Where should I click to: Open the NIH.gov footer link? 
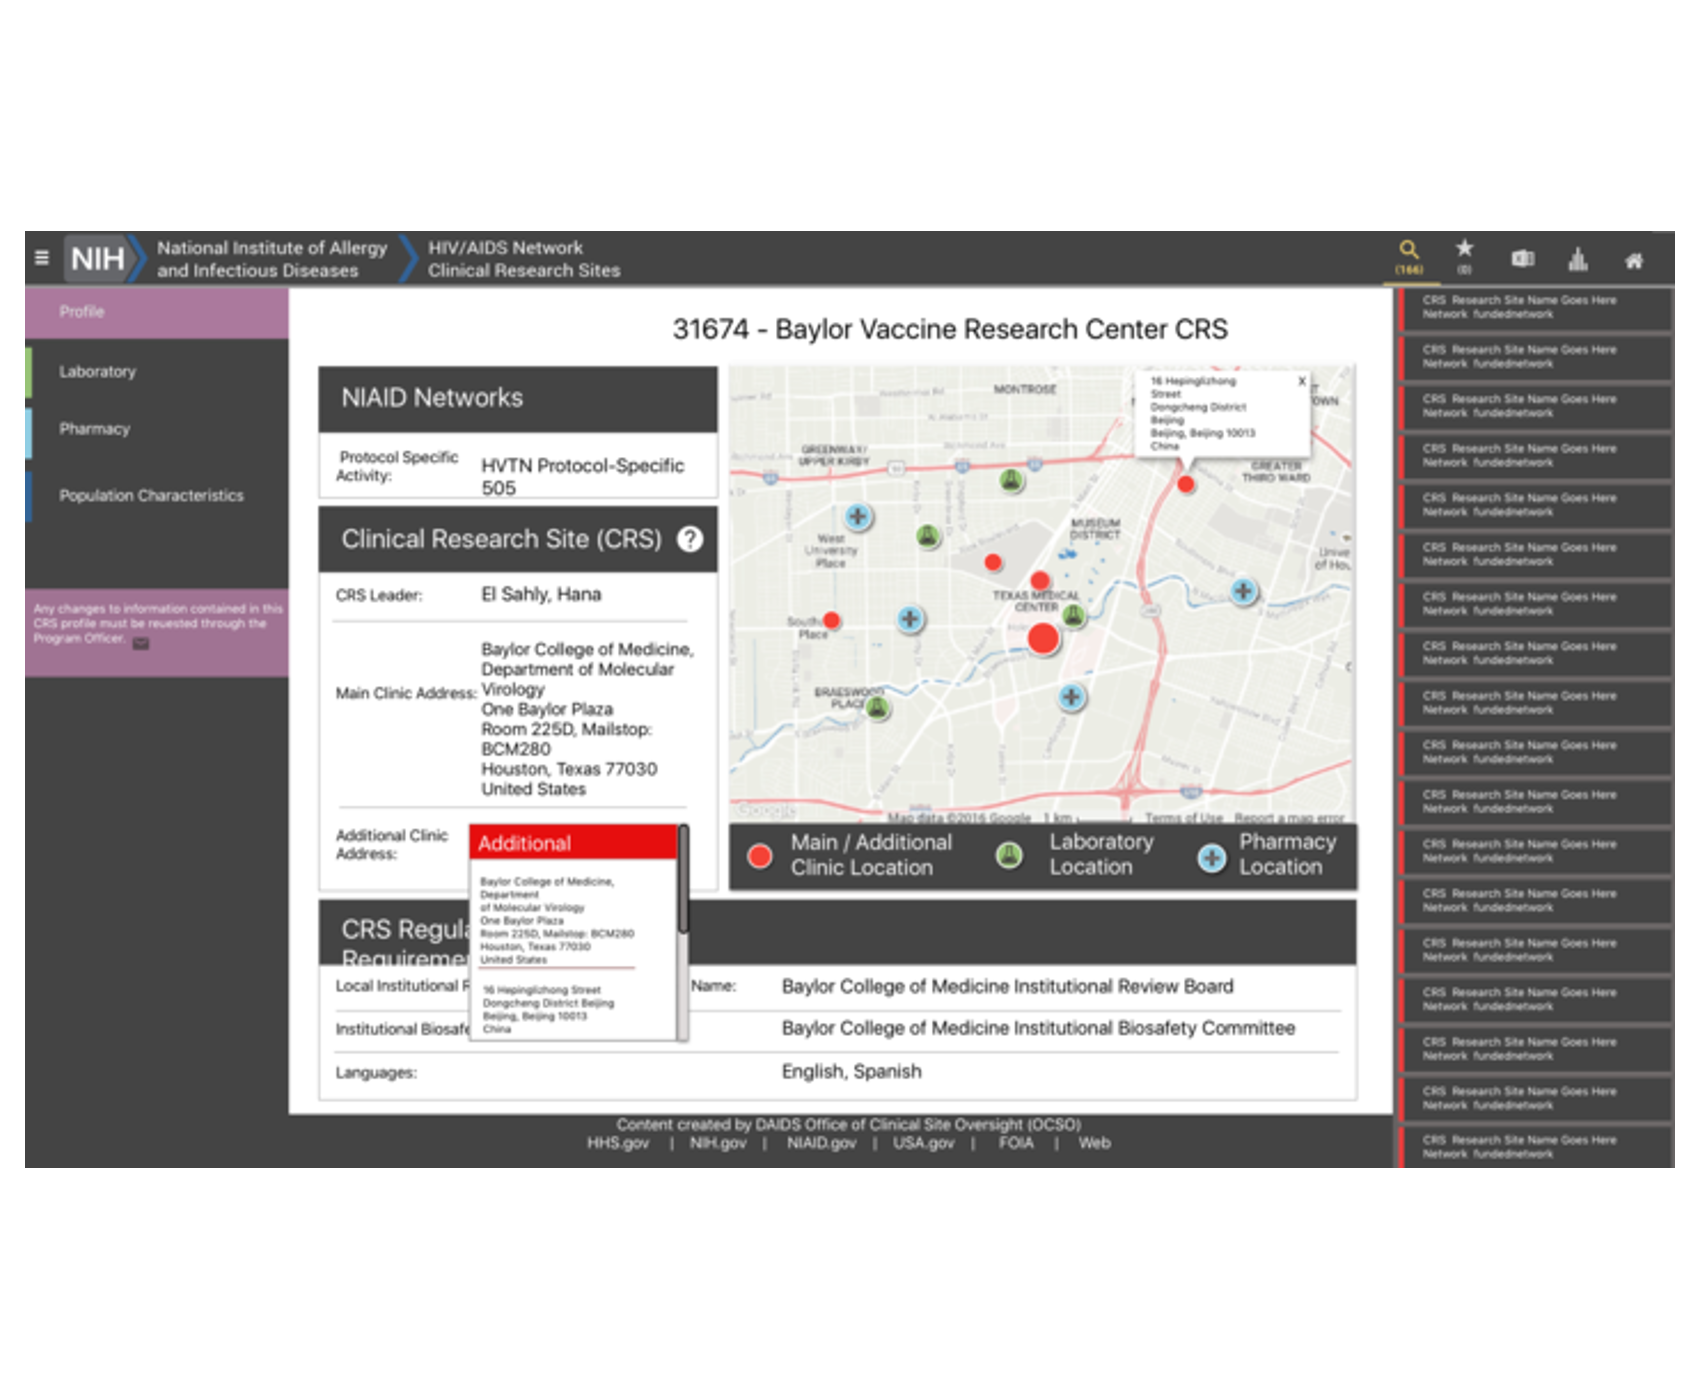tap(717, 1143)
